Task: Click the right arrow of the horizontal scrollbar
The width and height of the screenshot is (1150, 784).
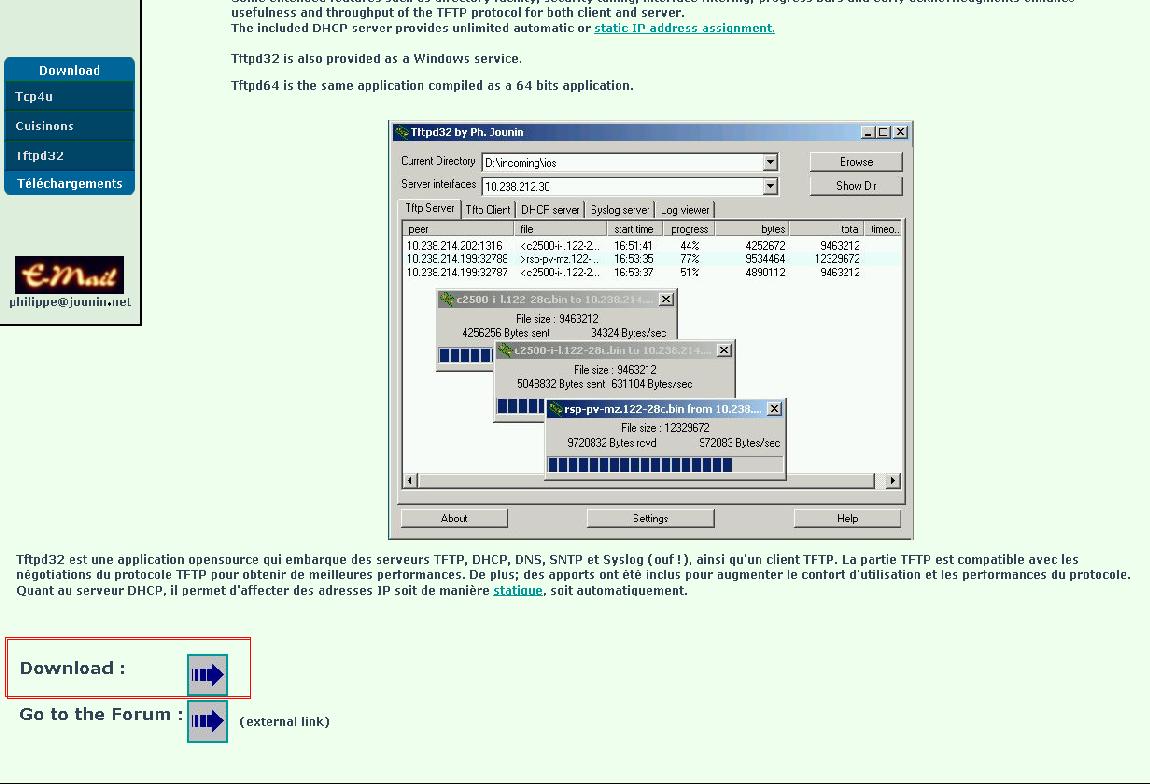Action: coord(893,480)
